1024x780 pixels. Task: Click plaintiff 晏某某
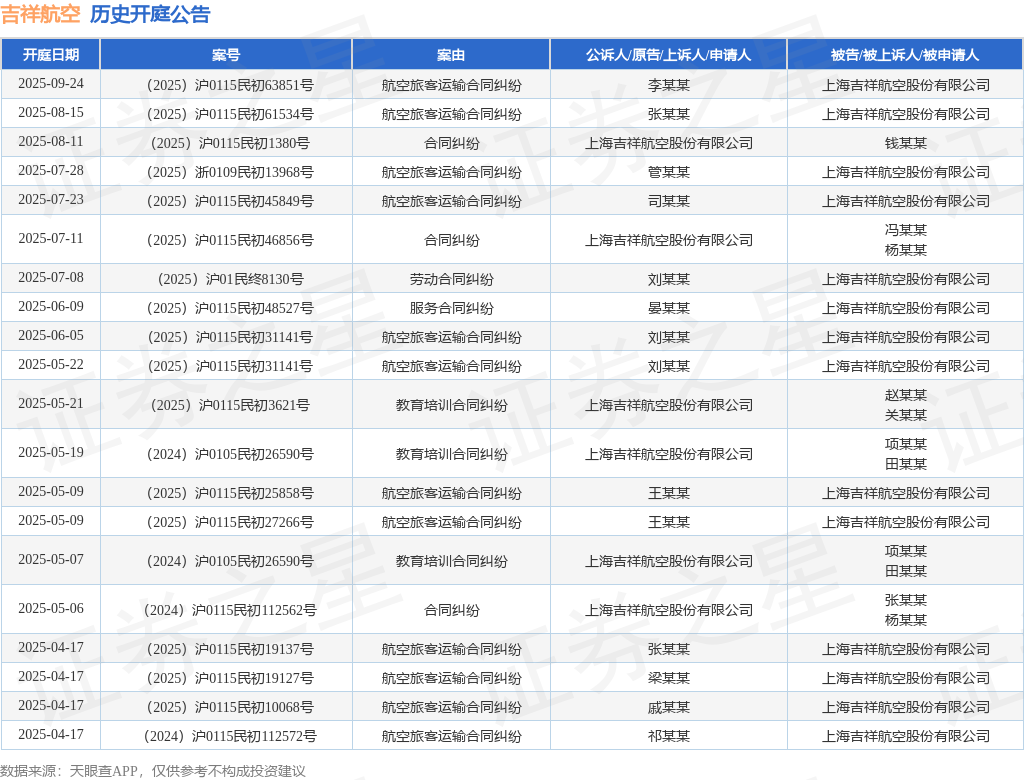669,308
